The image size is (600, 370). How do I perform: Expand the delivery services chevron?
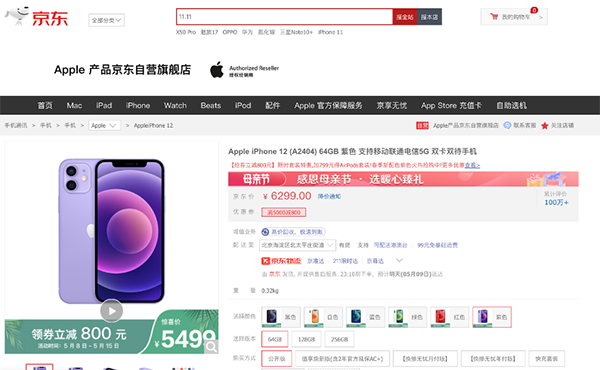click(399, 261)
